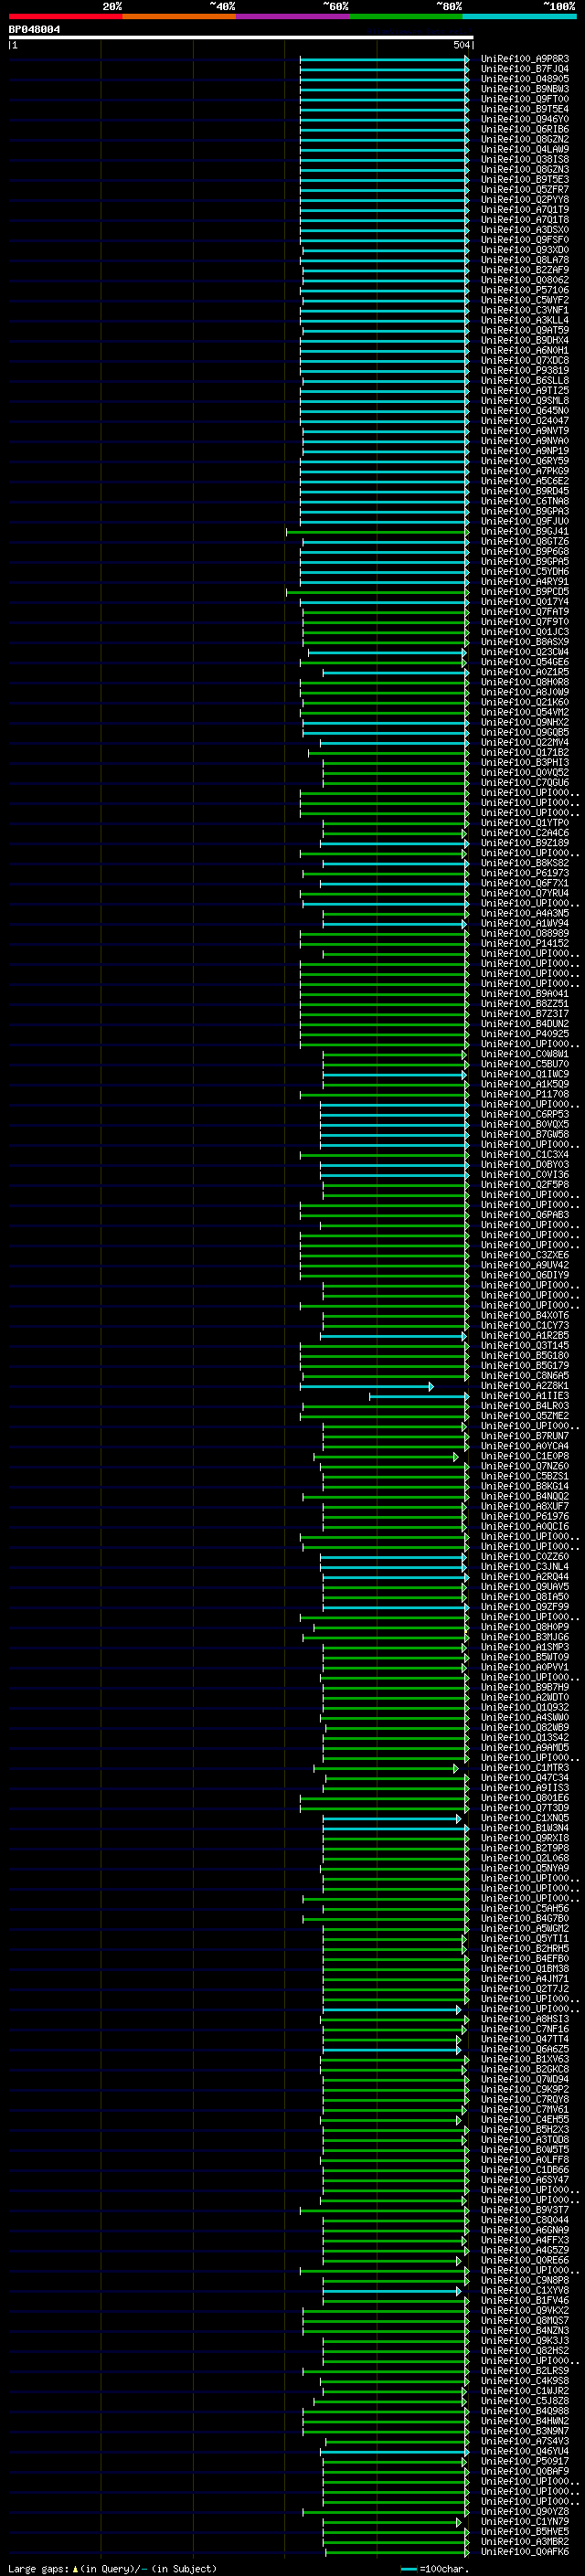The height and width of the screenshot is (2576, 585).
Task: Select hit label UniRef100_Q9FT00
Action: (x=524, y=99)
